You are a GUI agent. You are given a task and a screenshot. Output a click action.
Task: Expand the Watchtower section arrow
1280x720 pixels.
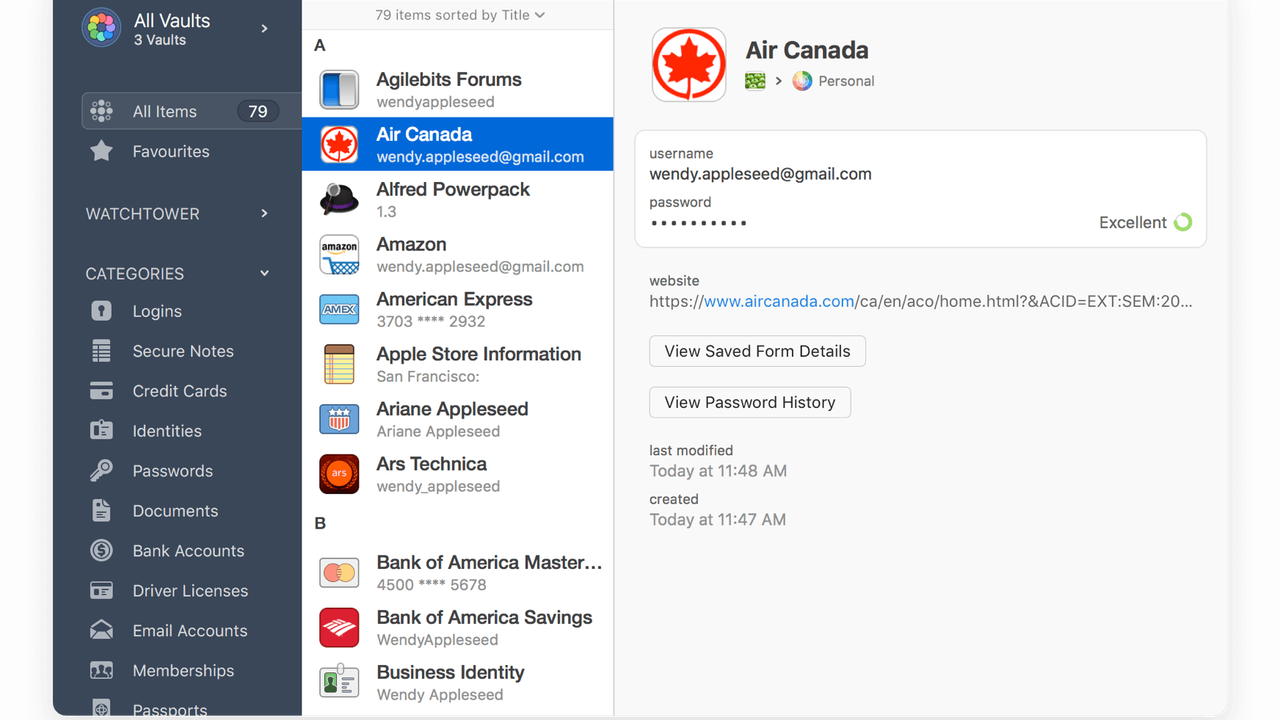tap(264, 213)
